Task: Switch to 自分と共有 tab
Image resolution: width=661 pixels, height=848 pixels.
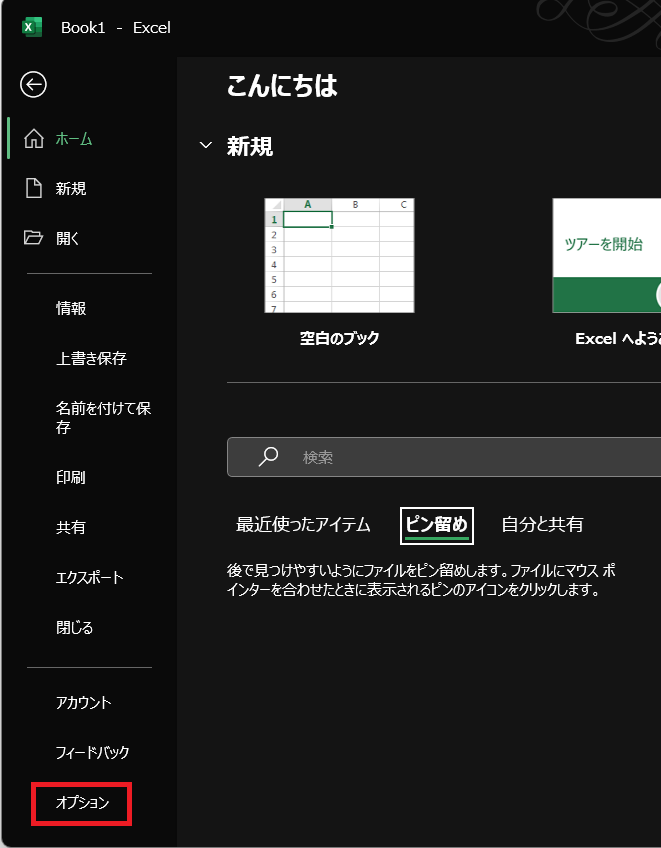Action: 542,525
